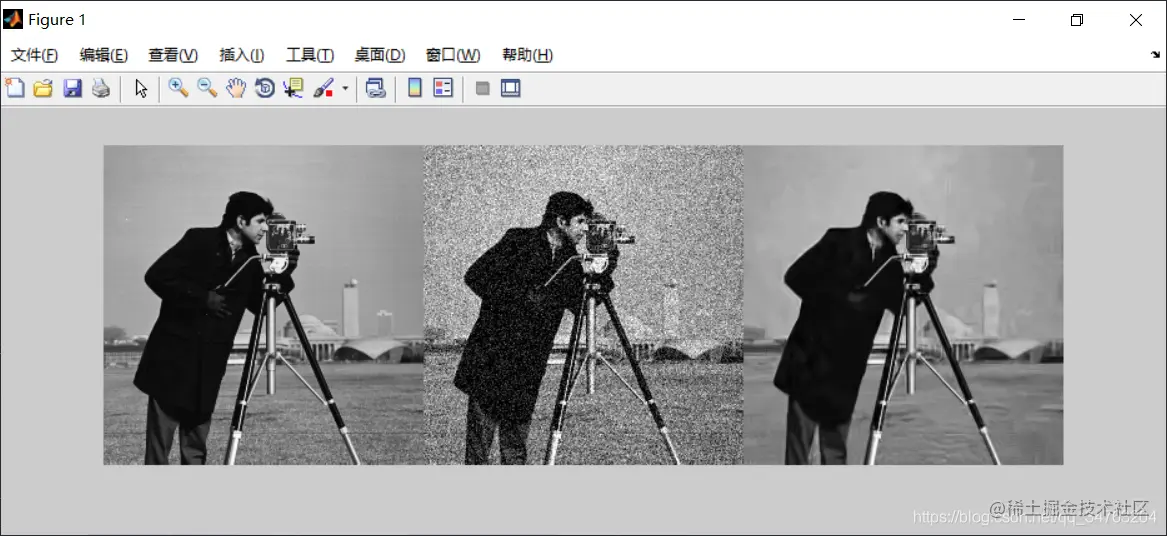Screen dimensions: 1167x536
Task: Activate the Zoom Out magnifier tool
Action: 207,89
